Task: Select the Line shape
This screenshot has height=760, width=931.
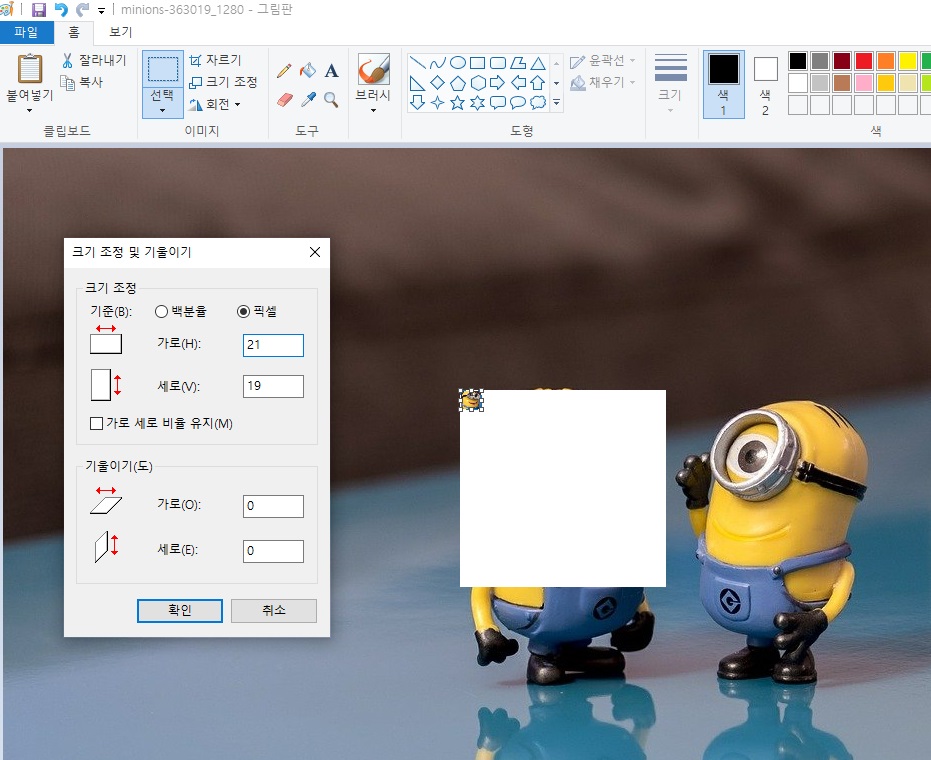Action: pyautogui.click(x=417, y=63)
